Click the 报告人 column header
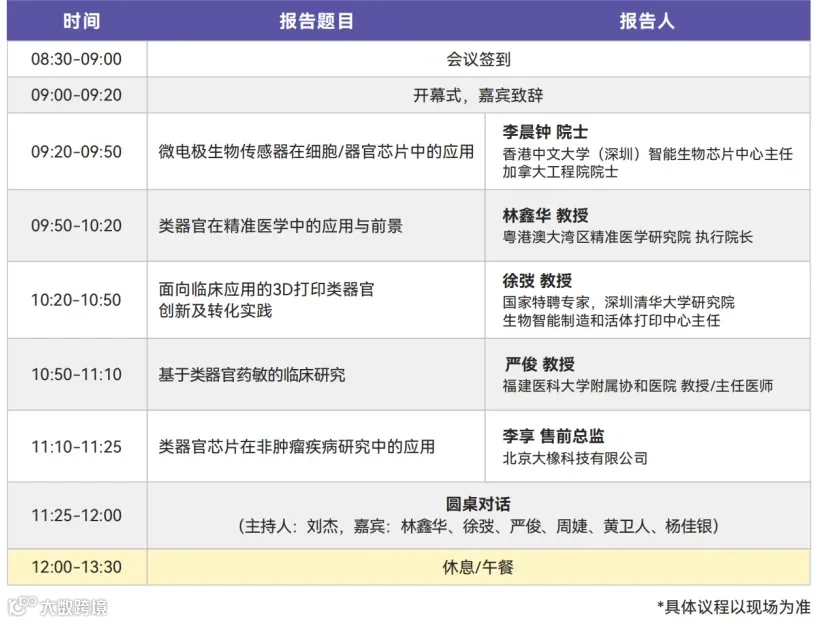The image size is (815, 623). (x=647, y=21)
